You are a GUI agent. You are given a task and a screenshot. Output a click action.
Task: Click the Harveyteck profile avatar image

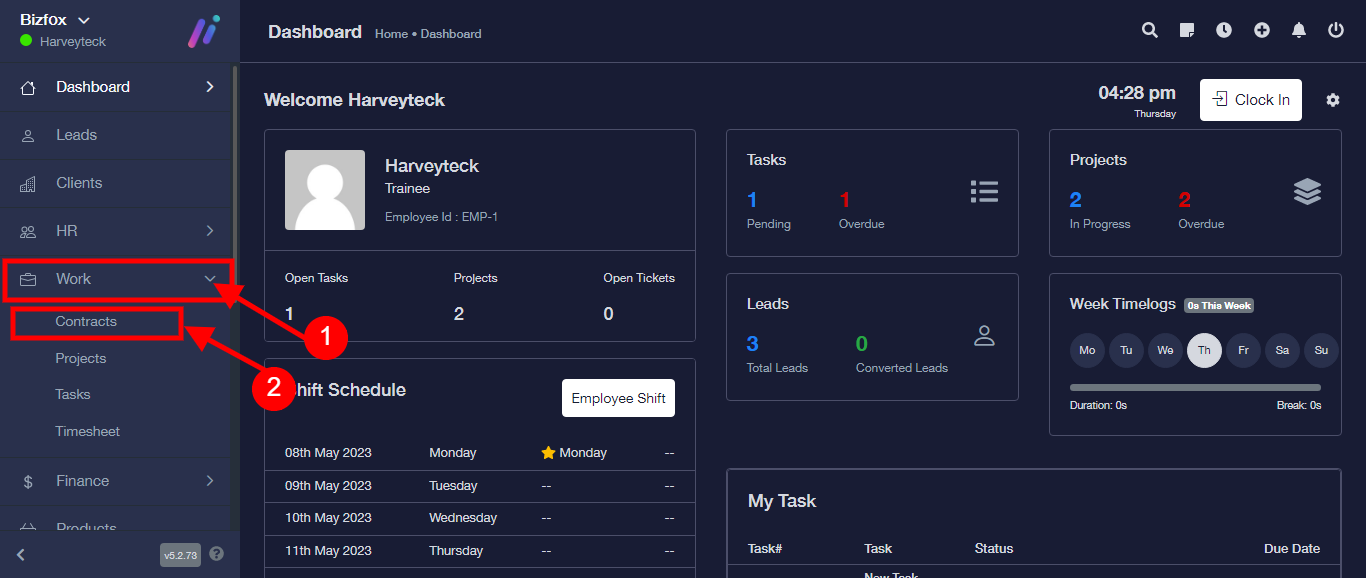(325, 190)
